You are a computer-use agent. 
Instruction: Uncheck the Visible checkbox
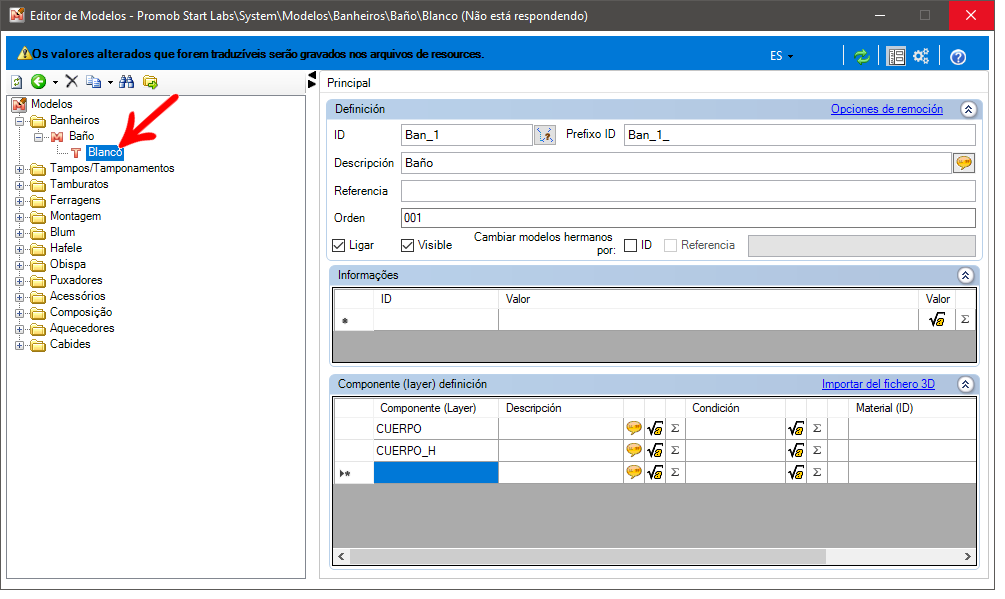click(x=408, y=245)
